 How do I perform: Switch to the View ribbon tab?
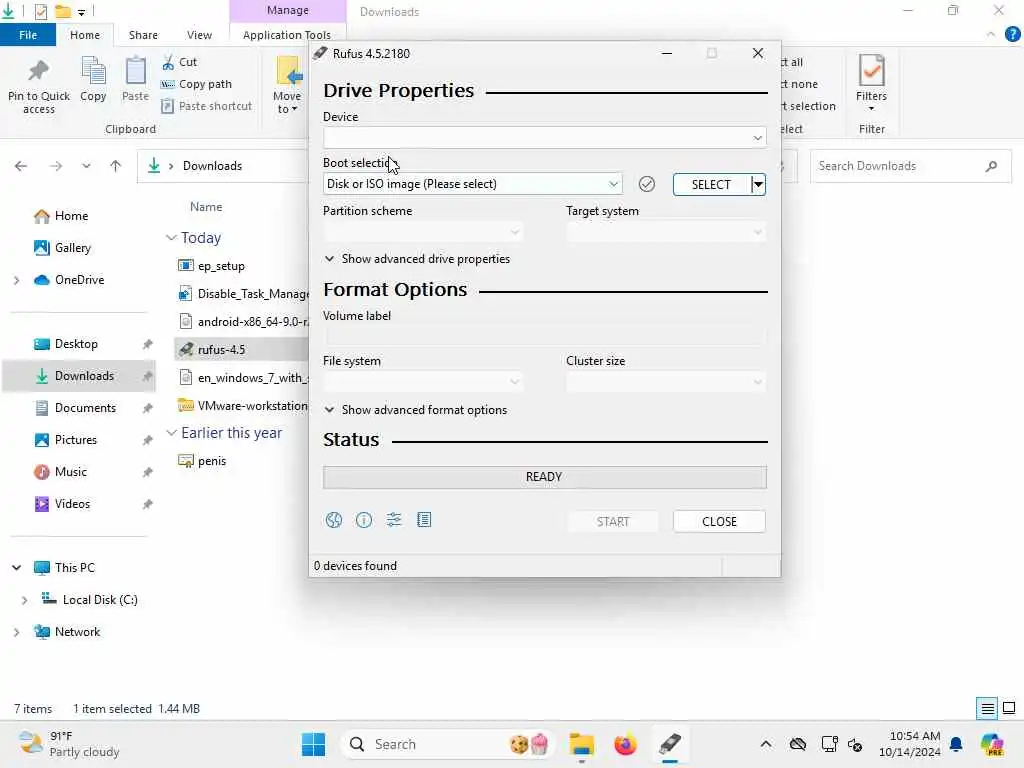click(x=199, y=35)
